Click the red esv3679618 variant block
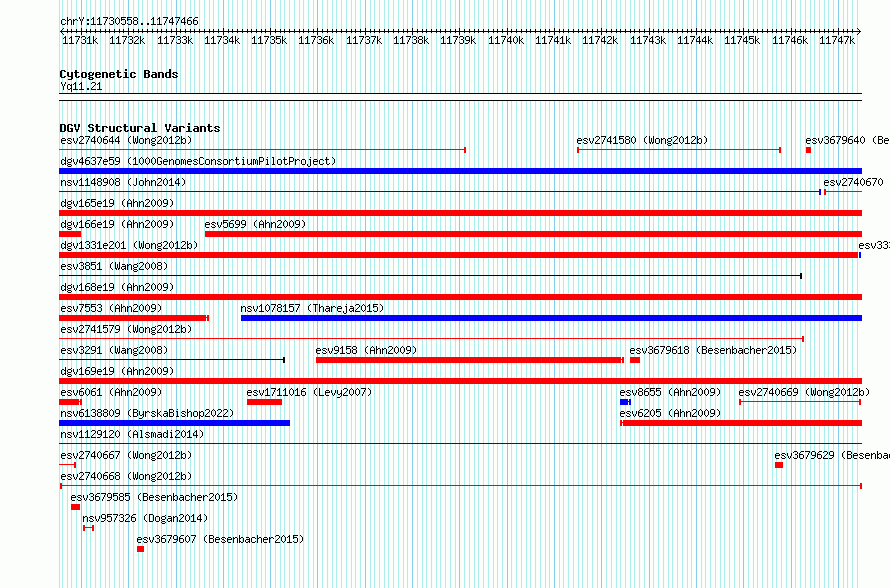Viewport: 890px width, 588px height. point(635,360)
